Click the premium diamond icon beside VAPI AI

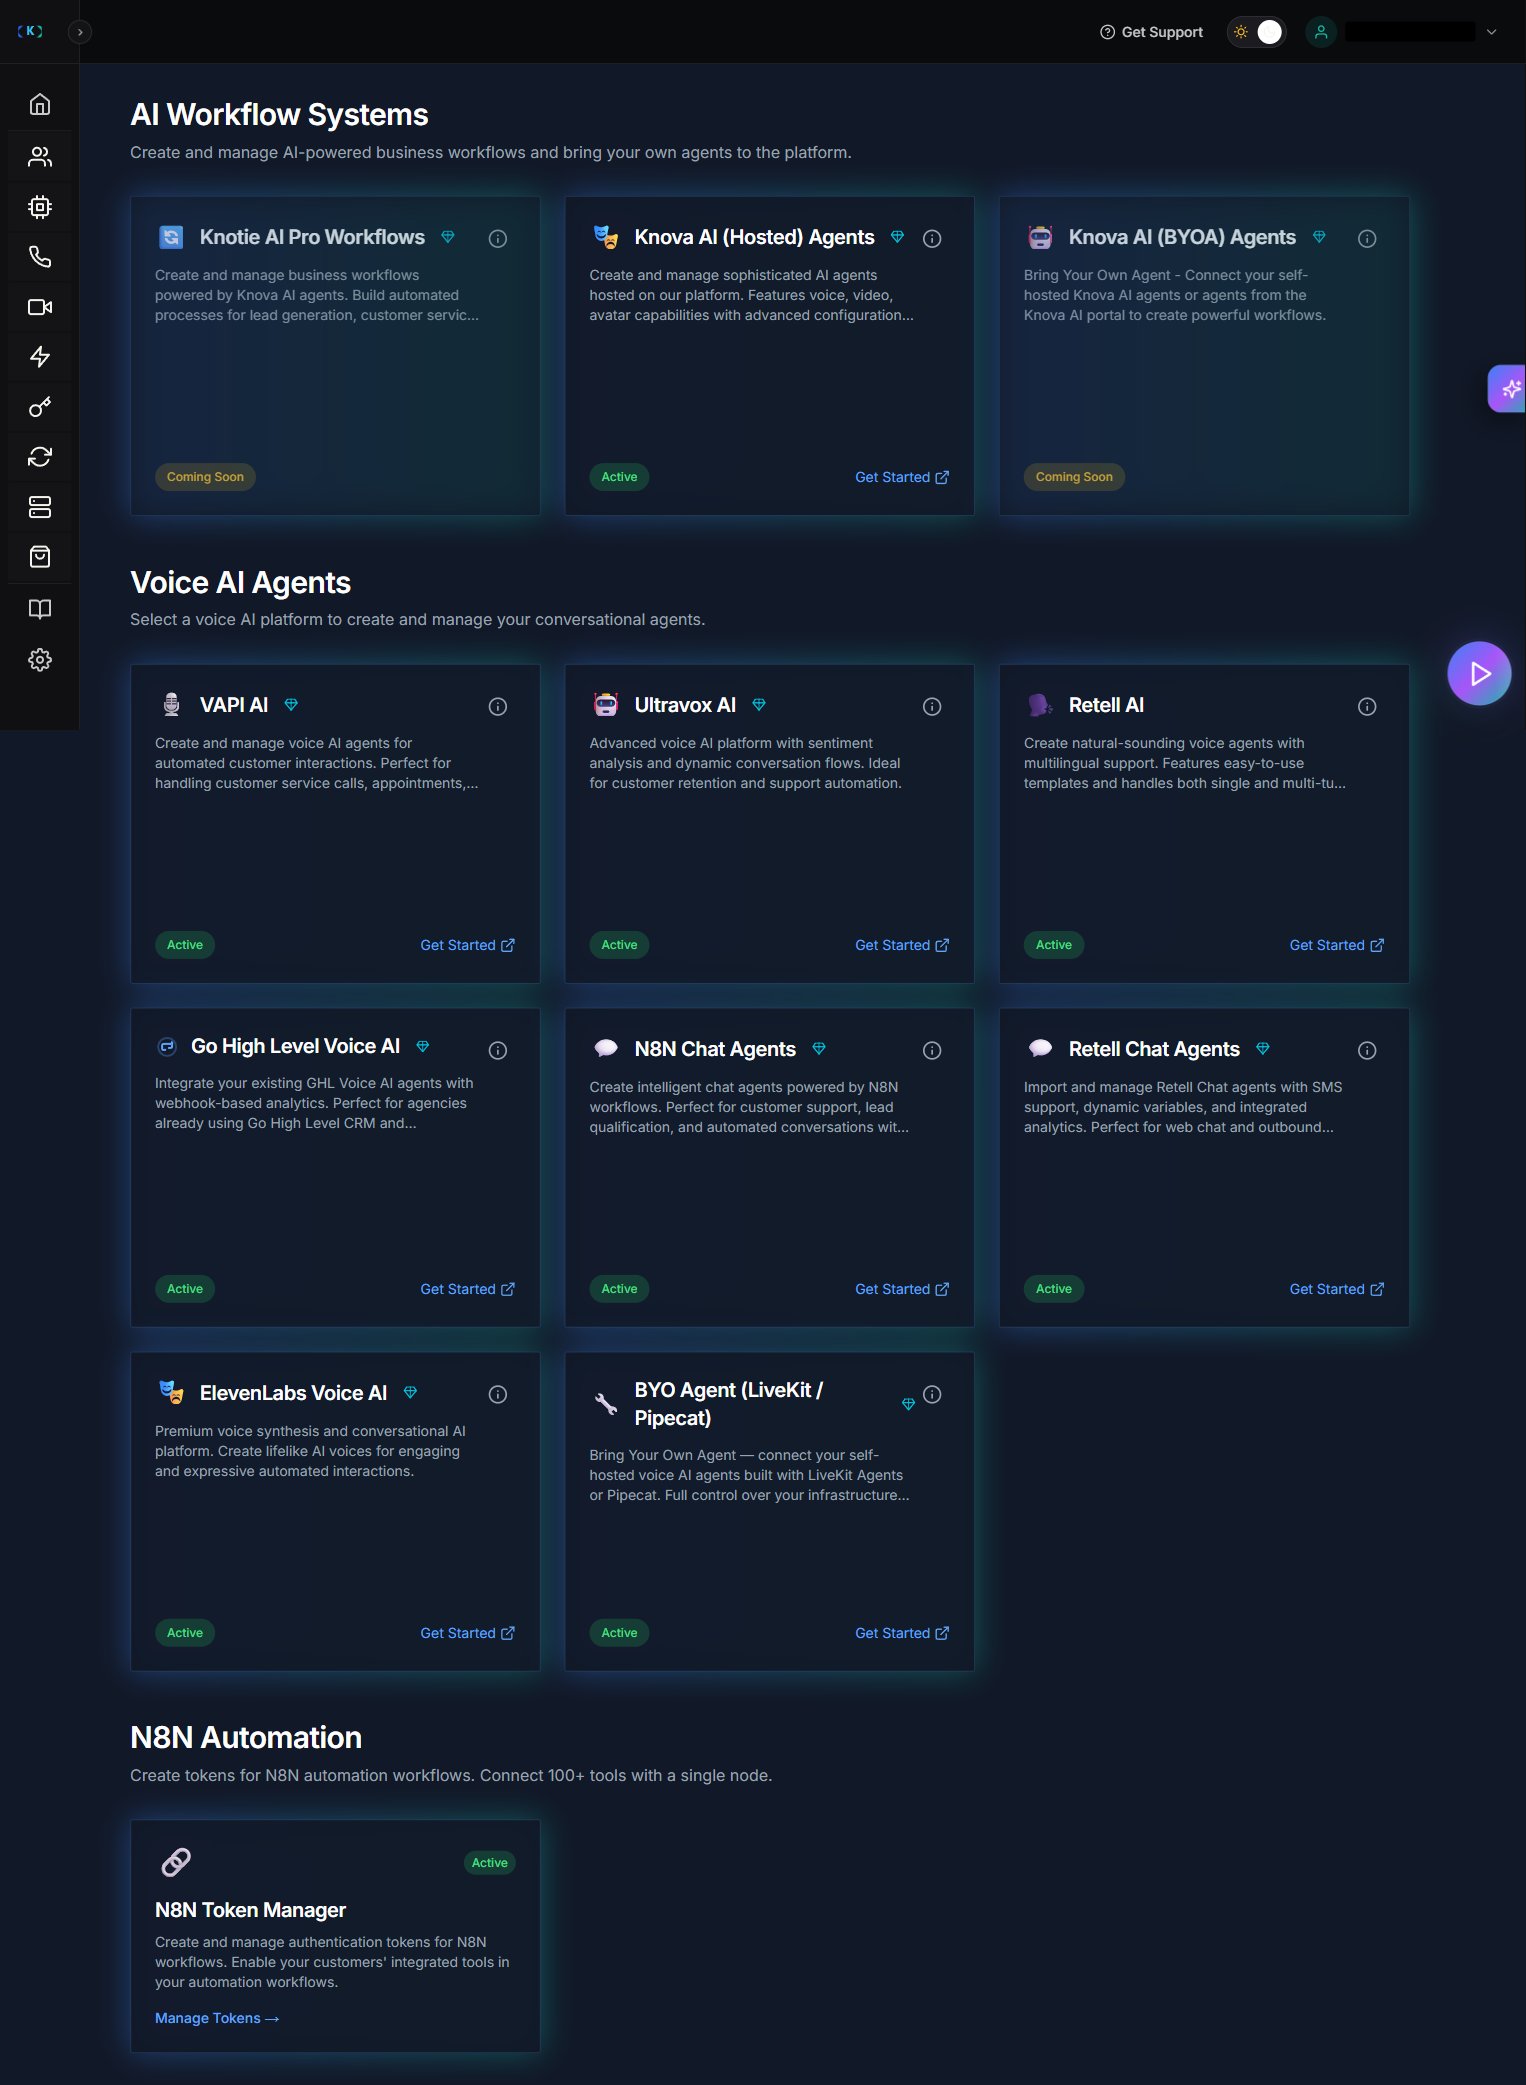click(x=291, y=705)
